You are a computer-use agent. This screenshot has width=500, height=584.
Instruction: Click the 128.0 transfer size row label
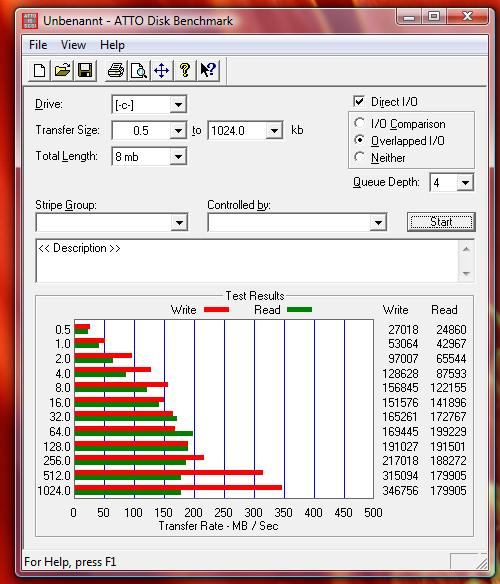click(x=57, y=446)
